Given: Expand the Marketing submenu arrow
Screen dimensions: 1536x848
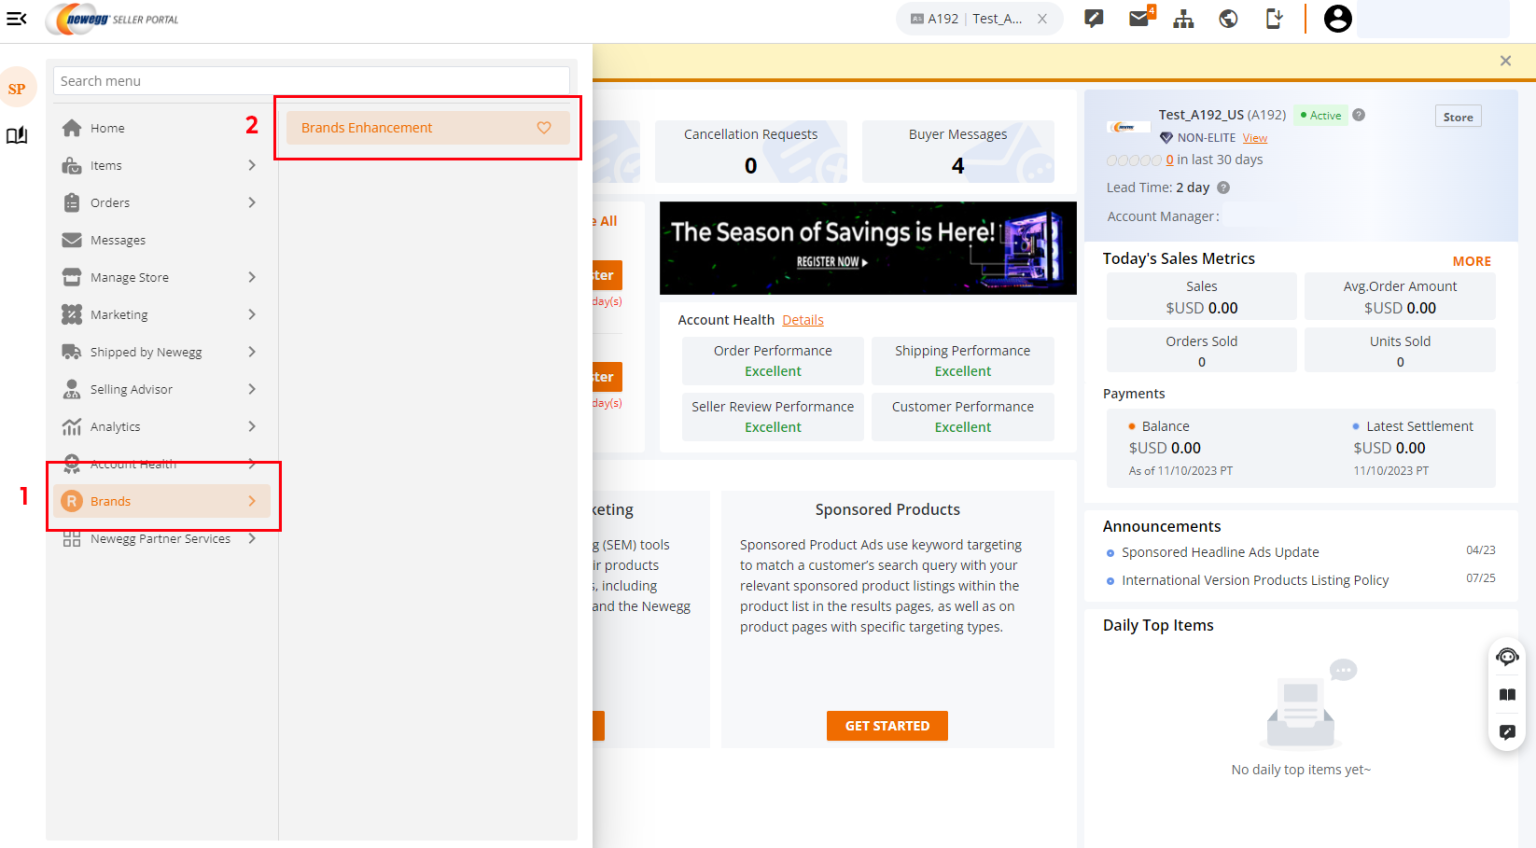Looking at the screenshot, I should (252, 314).
